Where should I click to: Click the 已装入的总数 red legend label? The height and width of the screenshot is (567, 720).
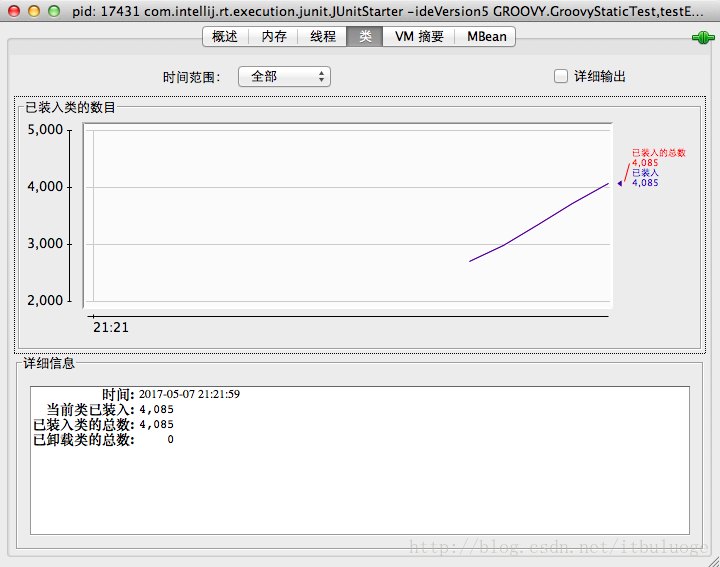[x=658, y=153]
